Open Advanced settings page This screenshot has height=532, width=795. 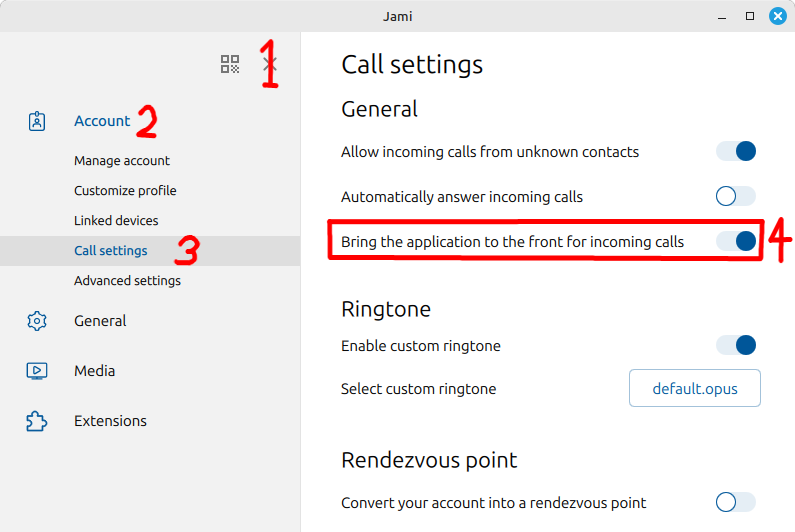tap(127, 280)
